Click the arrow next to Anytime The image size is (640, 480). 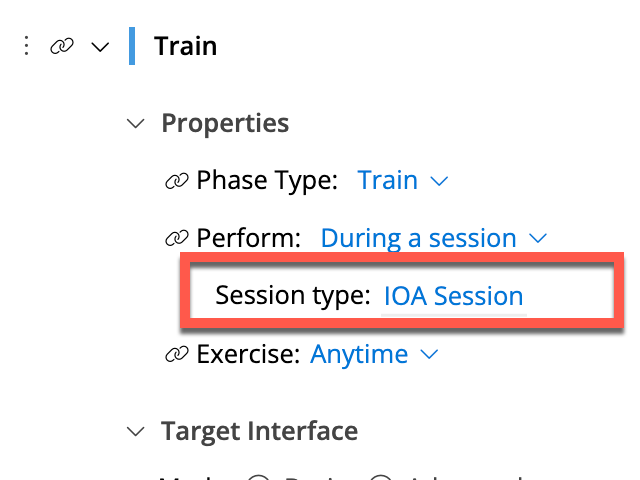pyautogui.click(x=429, y=354)
